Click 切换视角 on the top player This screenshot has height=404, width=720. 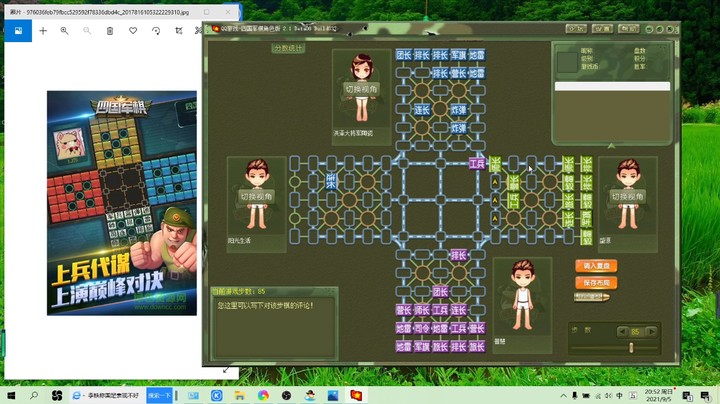(361, 89)
